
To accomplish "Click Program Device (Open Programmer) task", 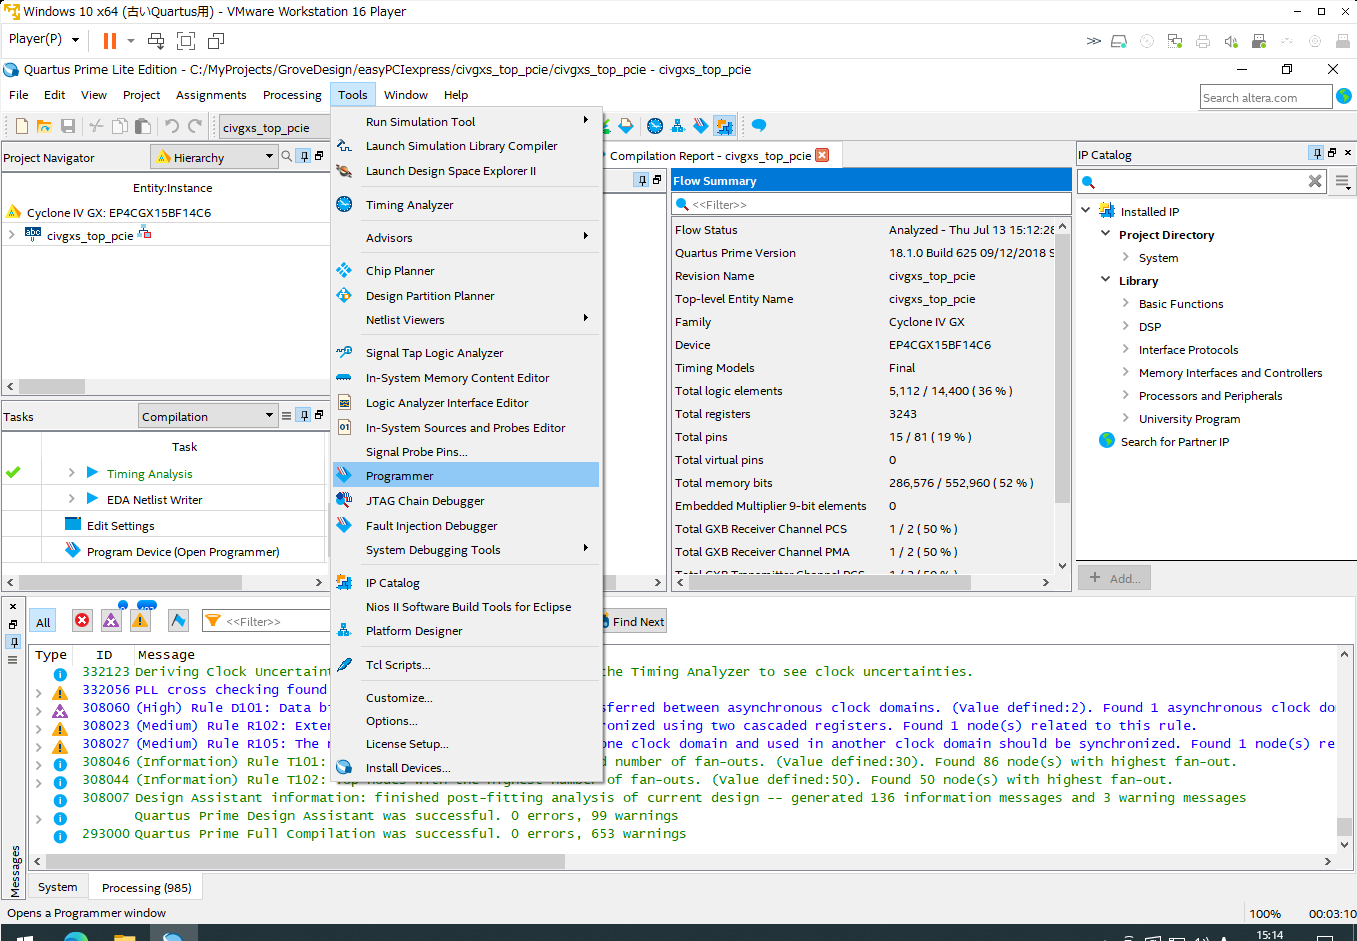I will 183,552.
